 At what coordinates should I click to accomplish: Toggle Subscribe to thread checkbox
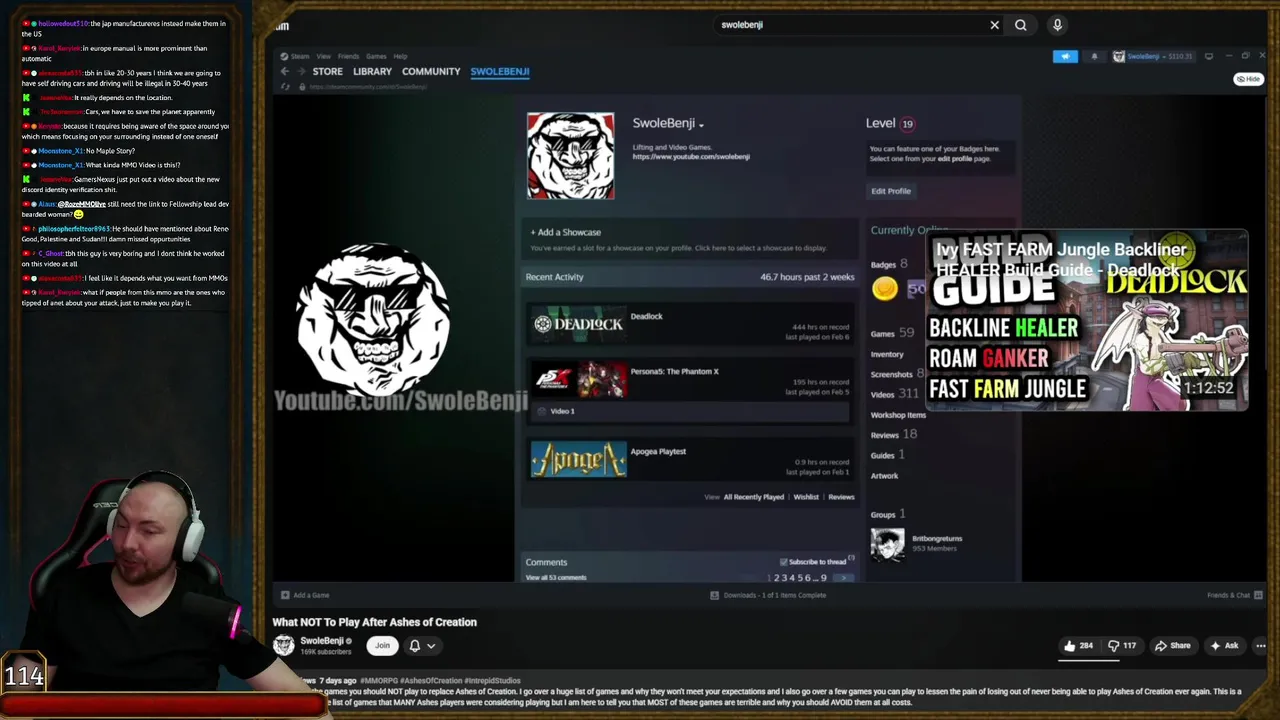pyautogui.click(x=783, y=562)
